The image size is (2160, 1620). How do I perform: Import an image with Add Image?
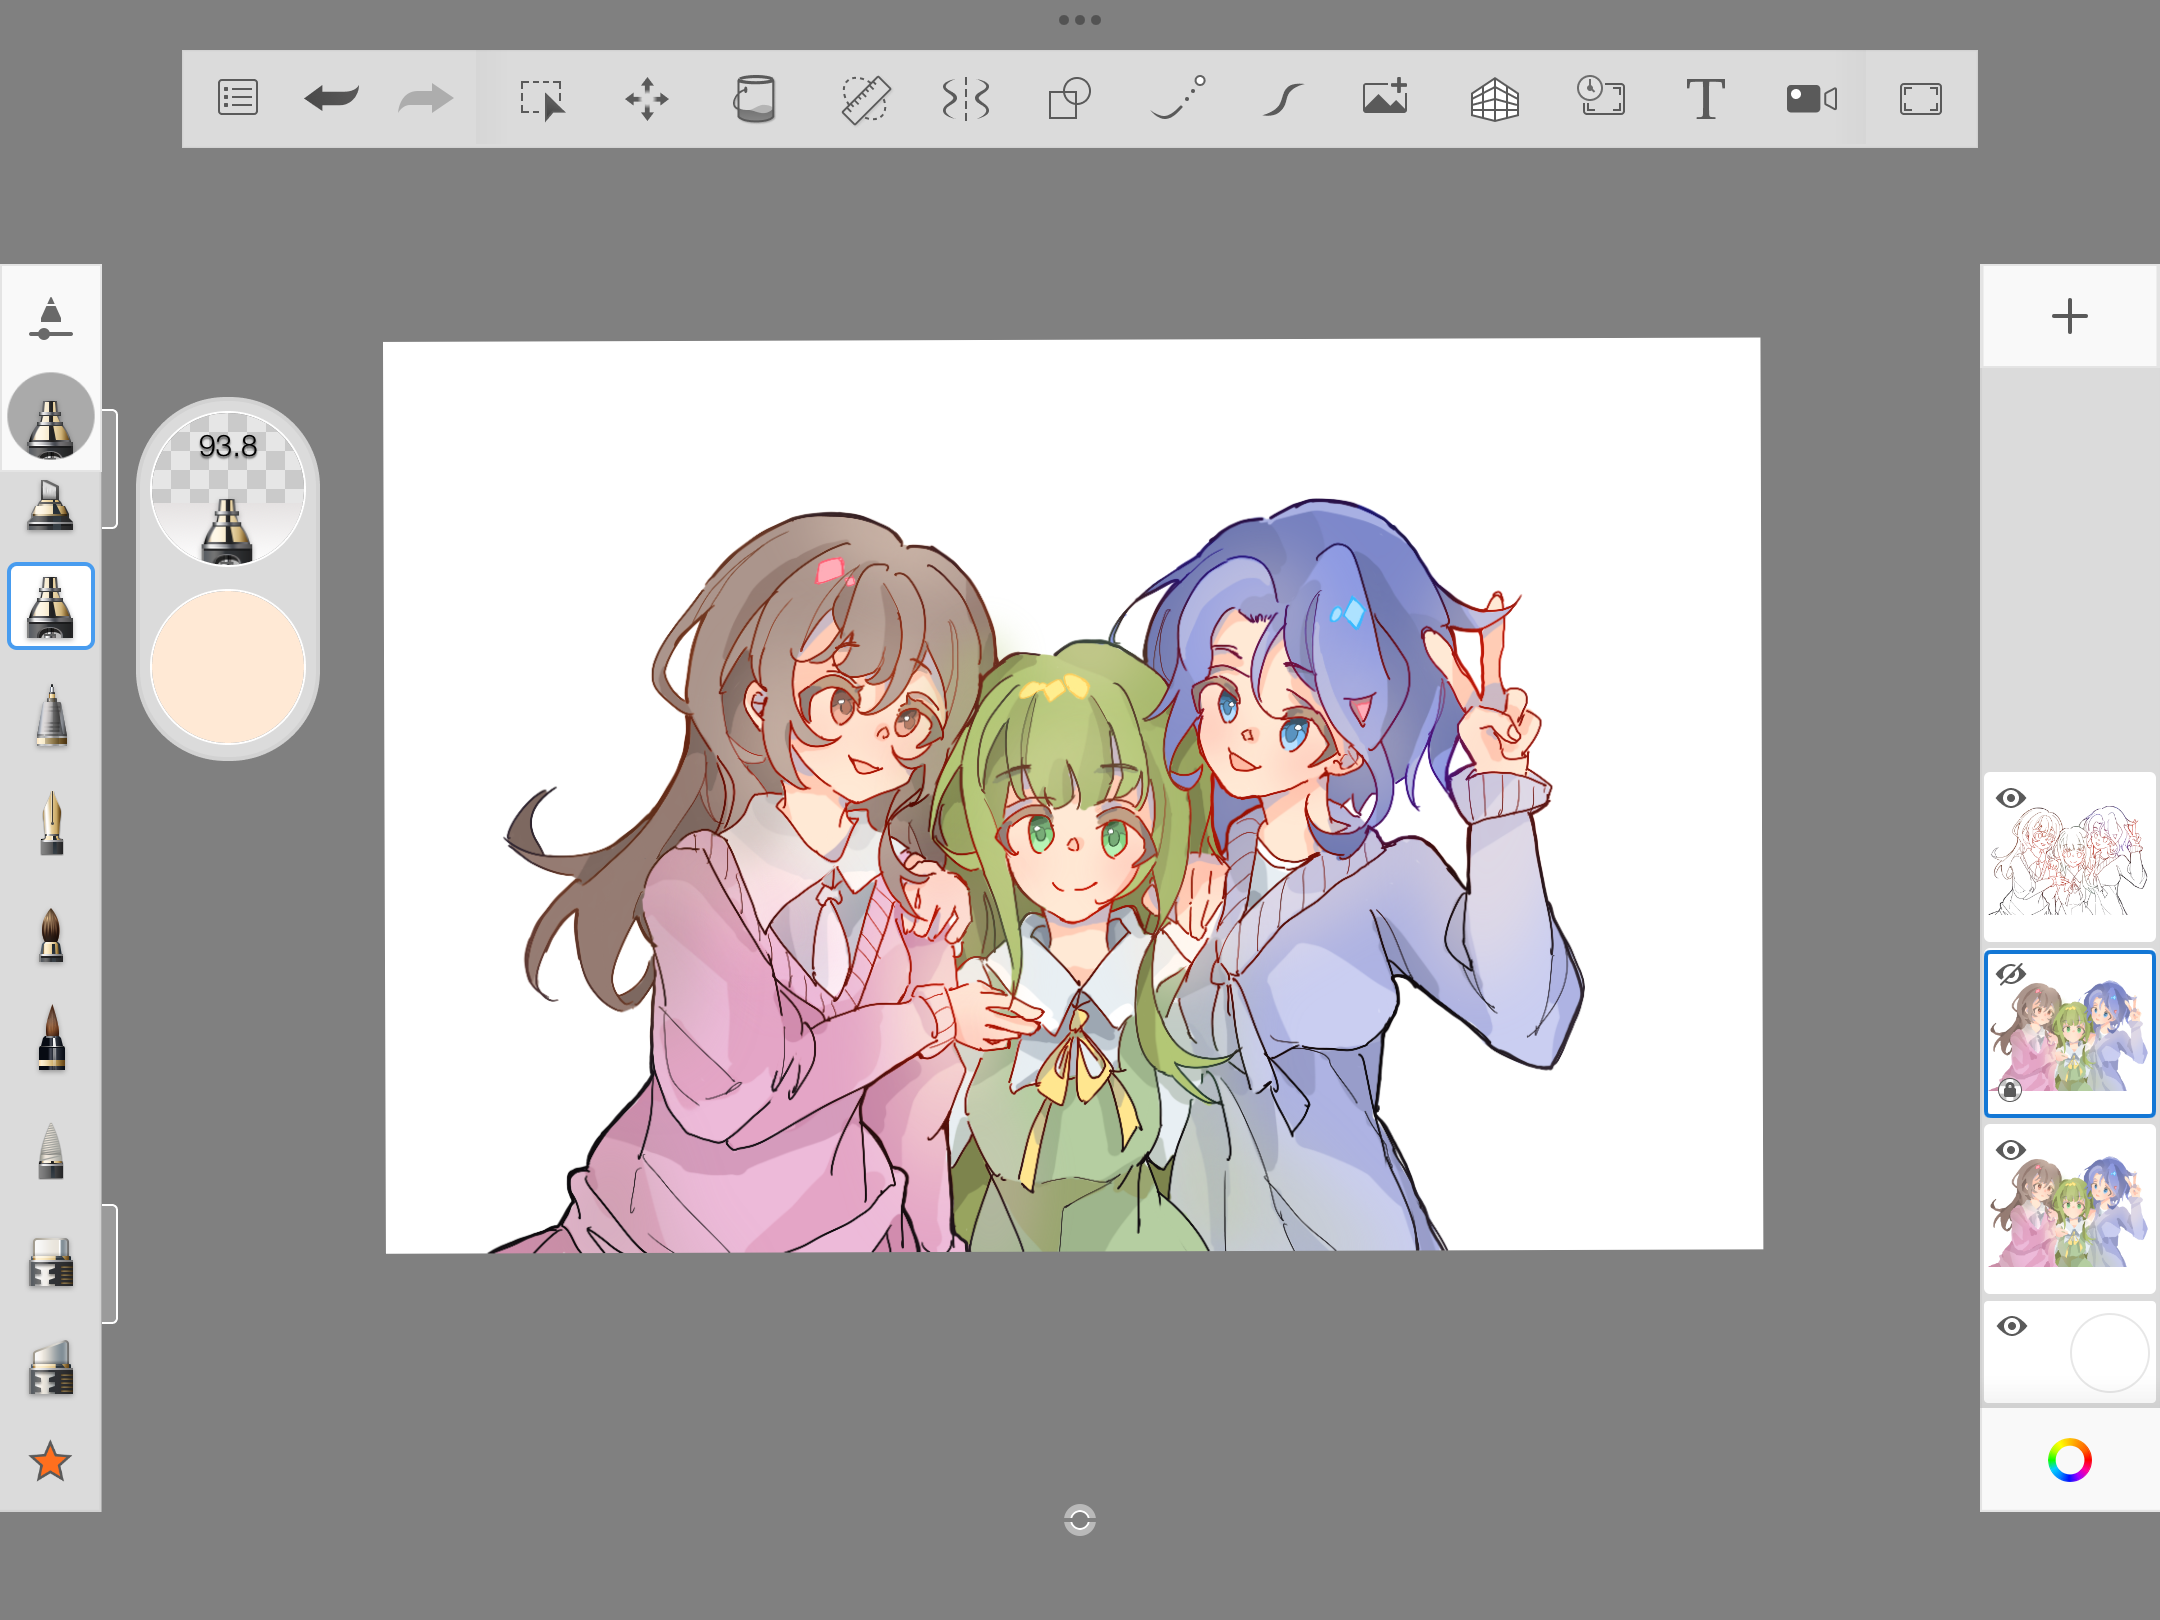click(x=1386, y=97)
